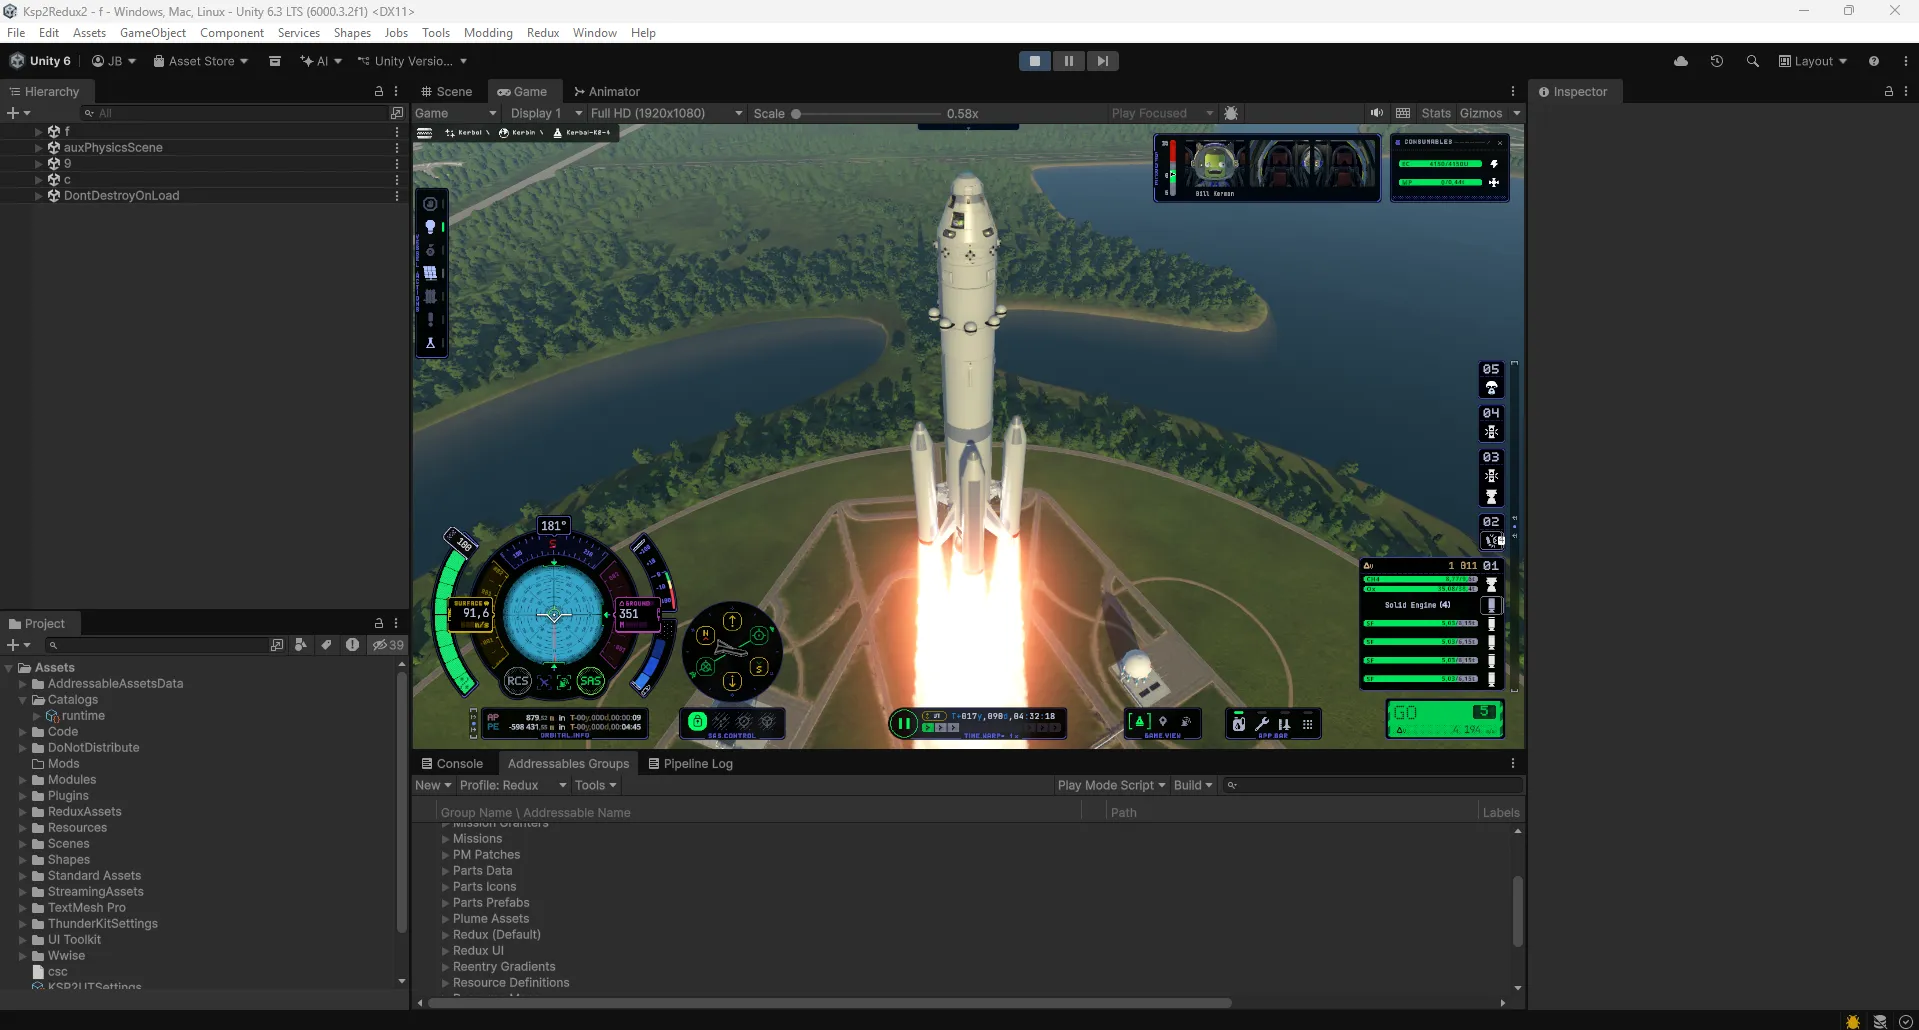Select the Bill Kerman crew portrait
Screen dimensions: 1919x1030
(x=1214, y=166)
